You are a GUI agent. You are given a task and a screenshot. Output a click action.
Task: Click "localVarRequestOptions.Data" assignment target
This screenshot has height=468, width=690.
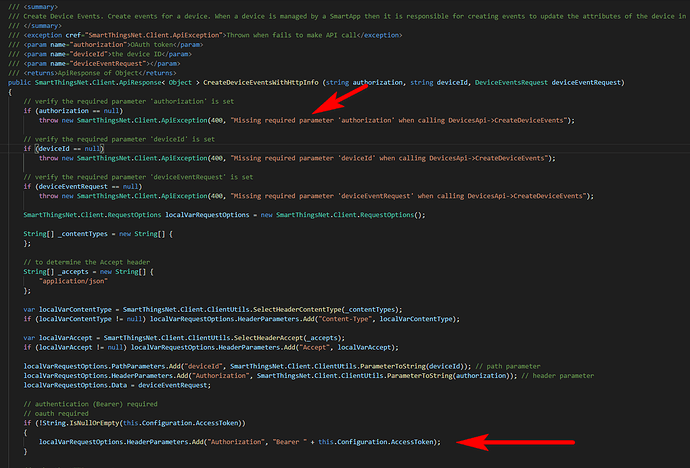point(75,385)
